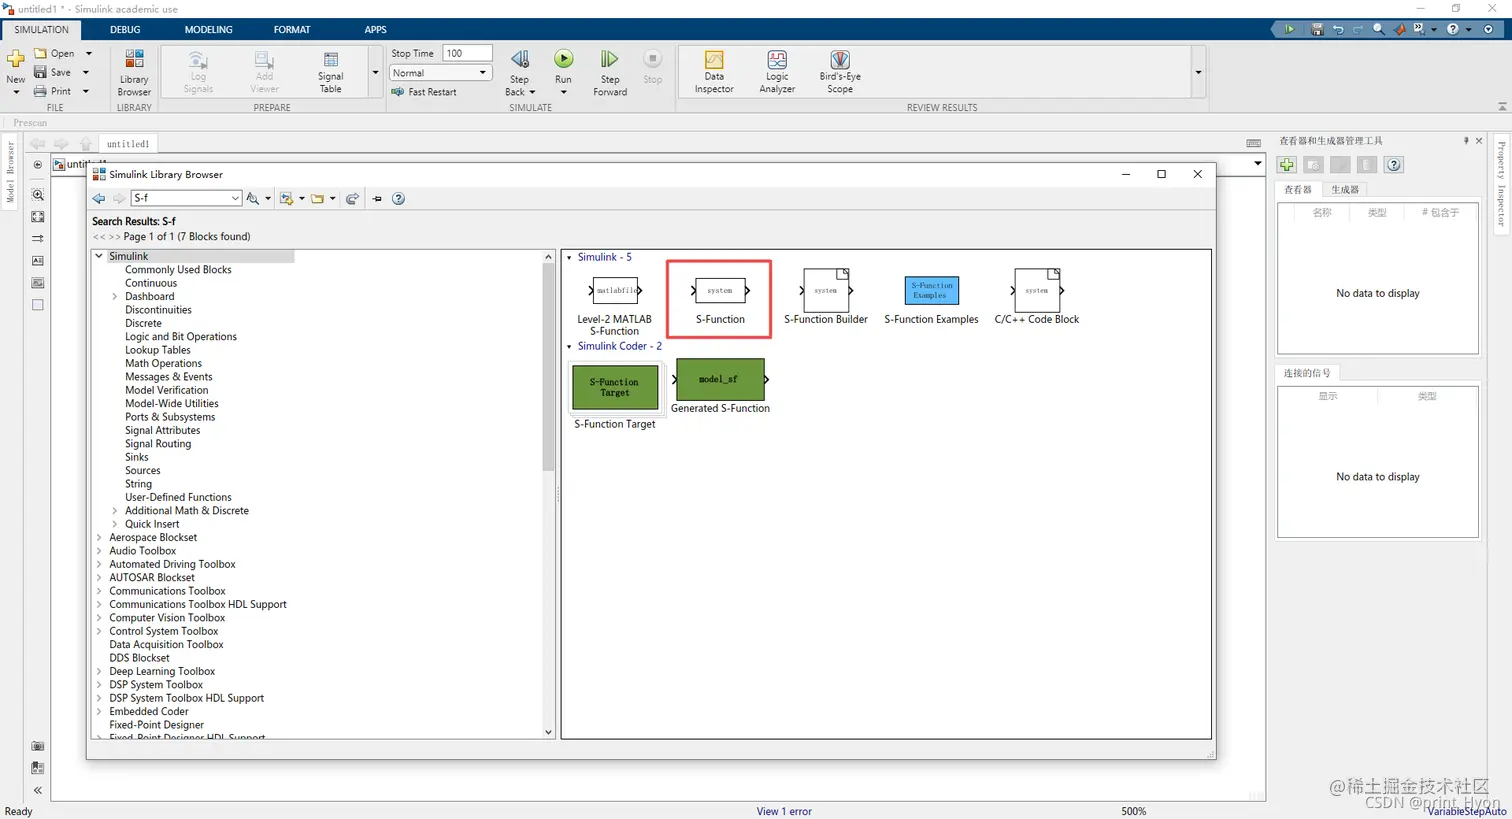Switch to the 生成器 tab
This screenshot has width=1512, height=819.
[x=1344, y=190]
